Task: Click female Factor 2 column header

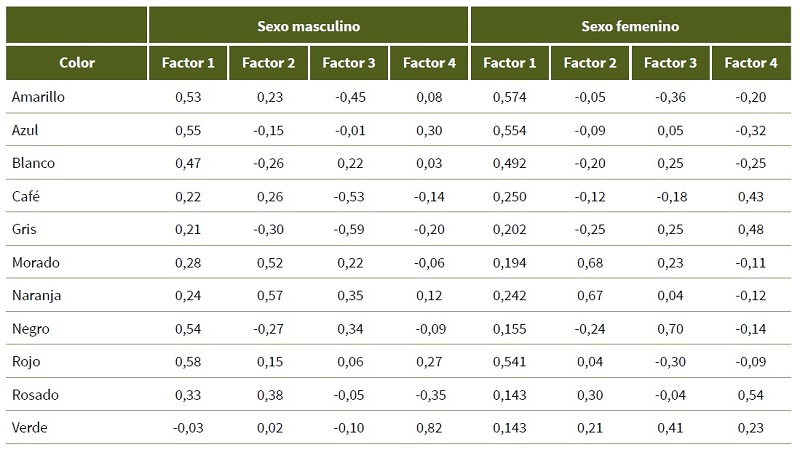Action: (x=590, y=63)
